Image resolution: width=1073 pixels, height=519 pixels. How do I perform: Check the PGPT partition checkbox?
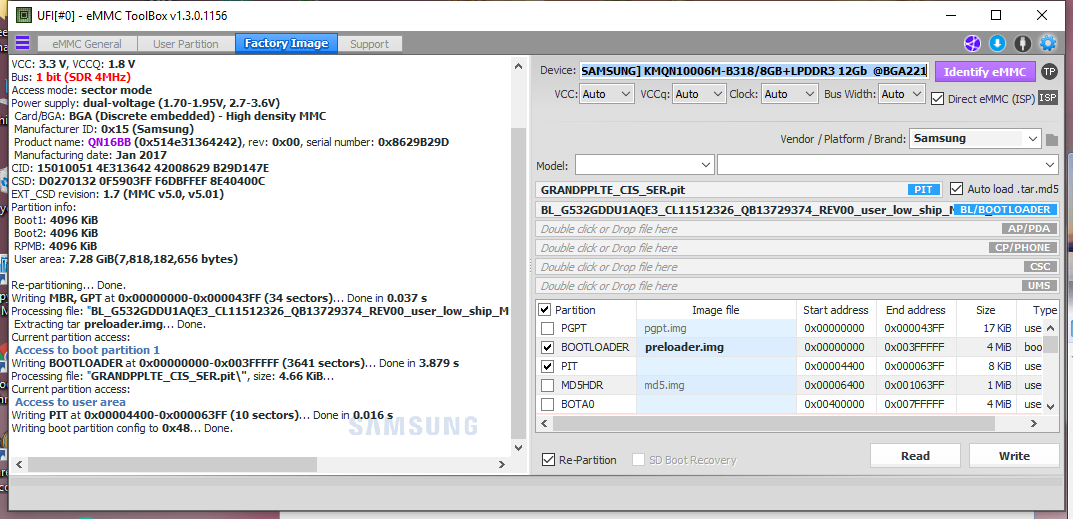click(547, 328)
